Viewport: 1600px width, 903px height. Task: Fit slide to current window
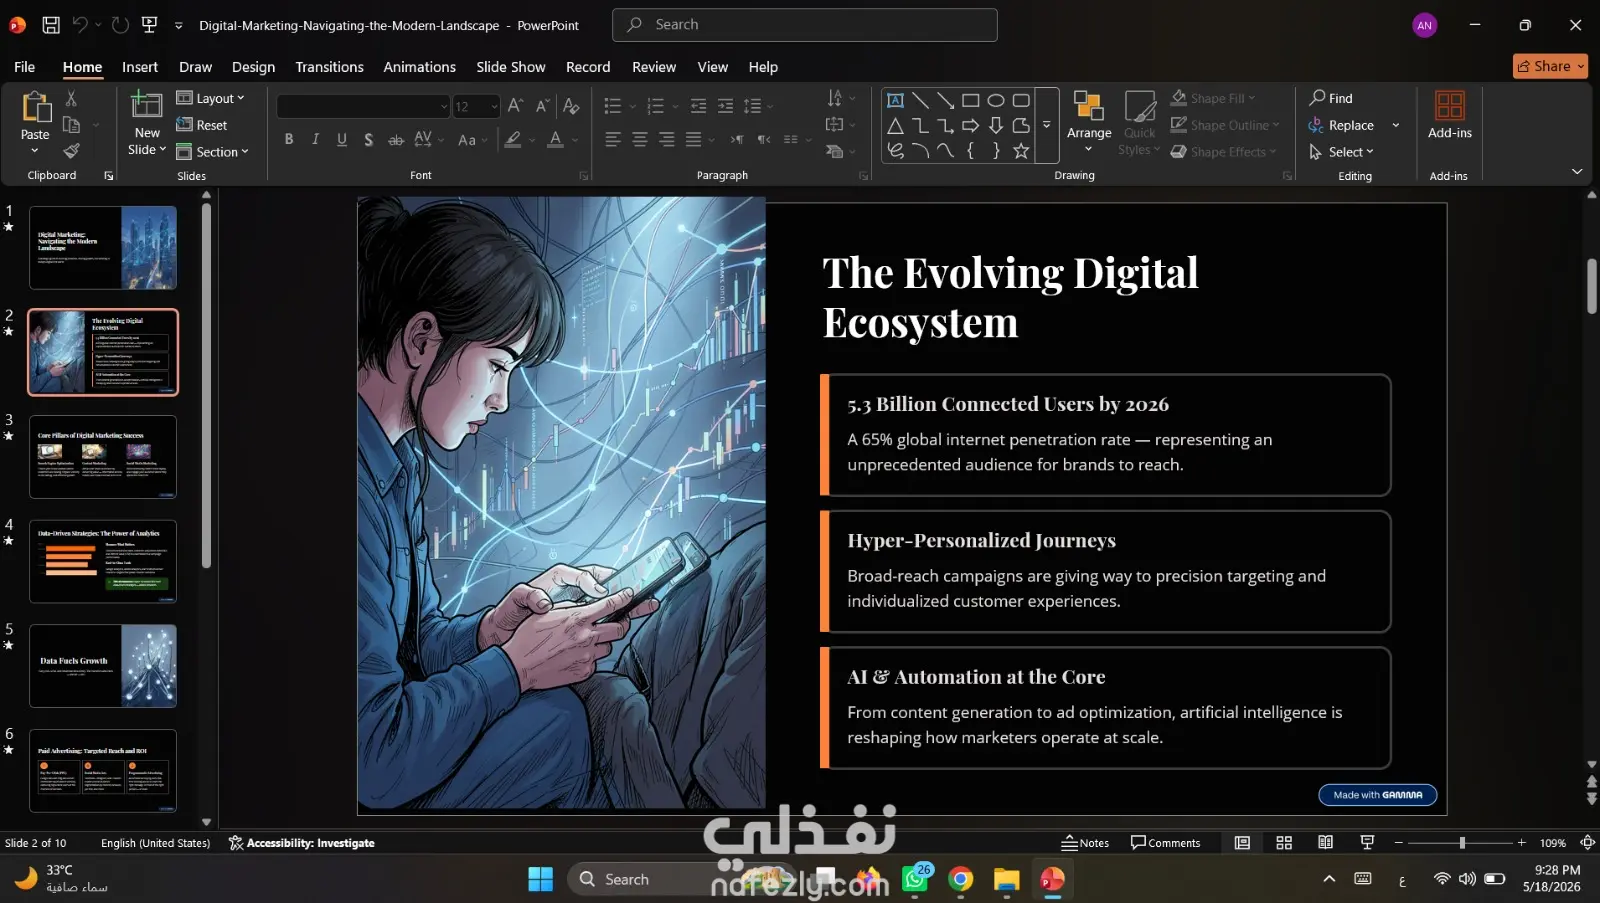pos(1587,843)
